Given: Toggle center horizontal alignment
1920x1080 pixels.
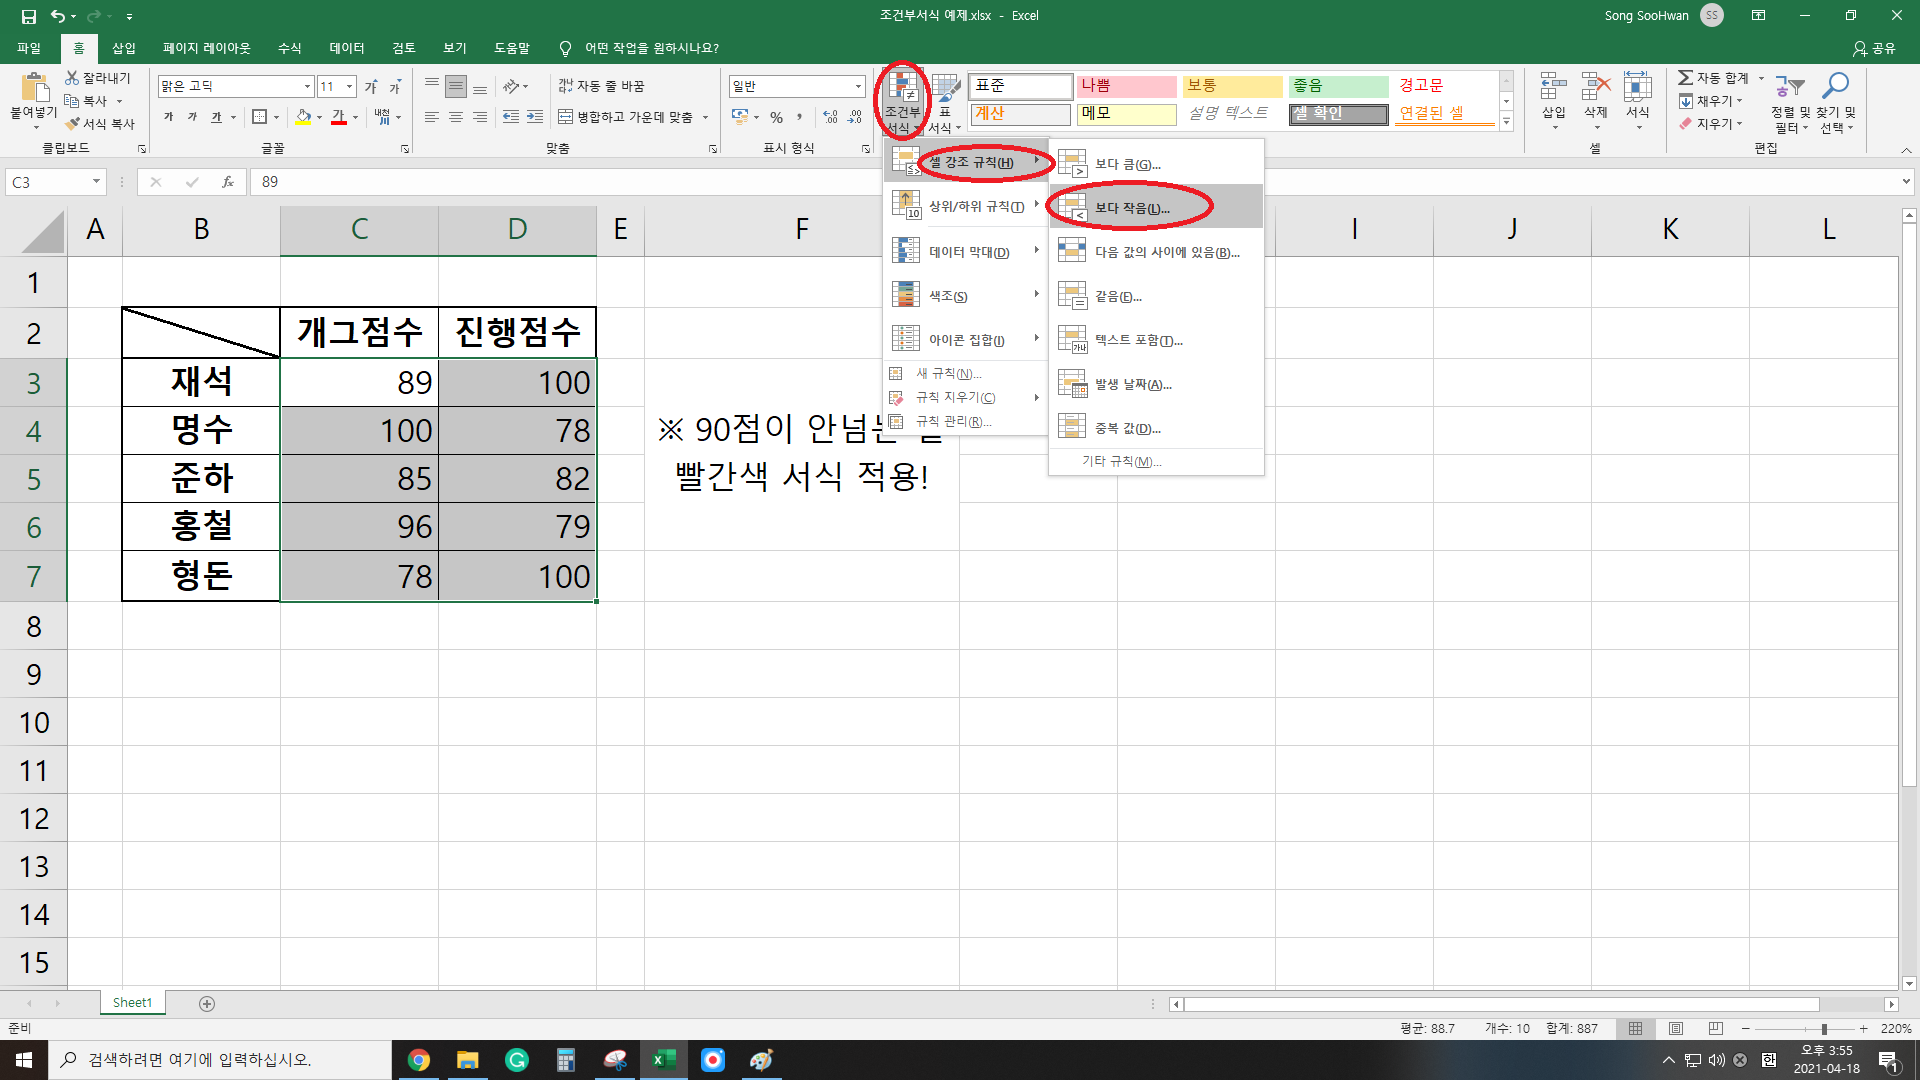Looking at the screenshot, I should coord(456,117).
